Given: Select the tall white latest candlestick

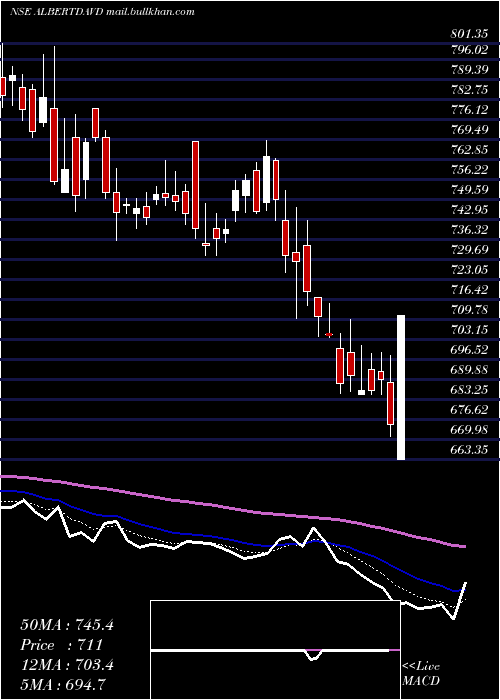Looking at the screenshot, I should click(401, 388).
